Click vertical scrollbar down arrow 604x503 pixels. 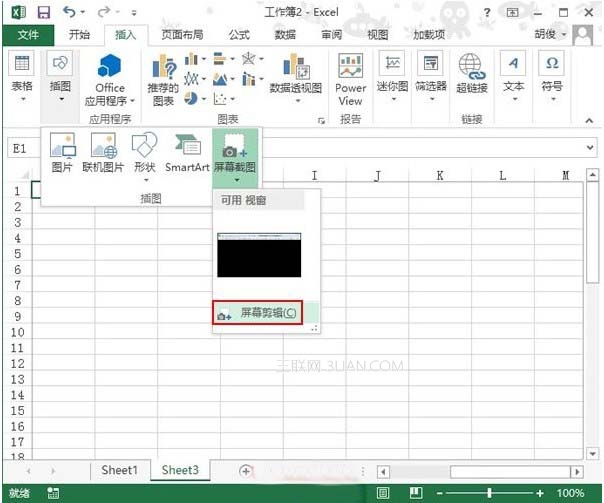[x=592, y=454]
